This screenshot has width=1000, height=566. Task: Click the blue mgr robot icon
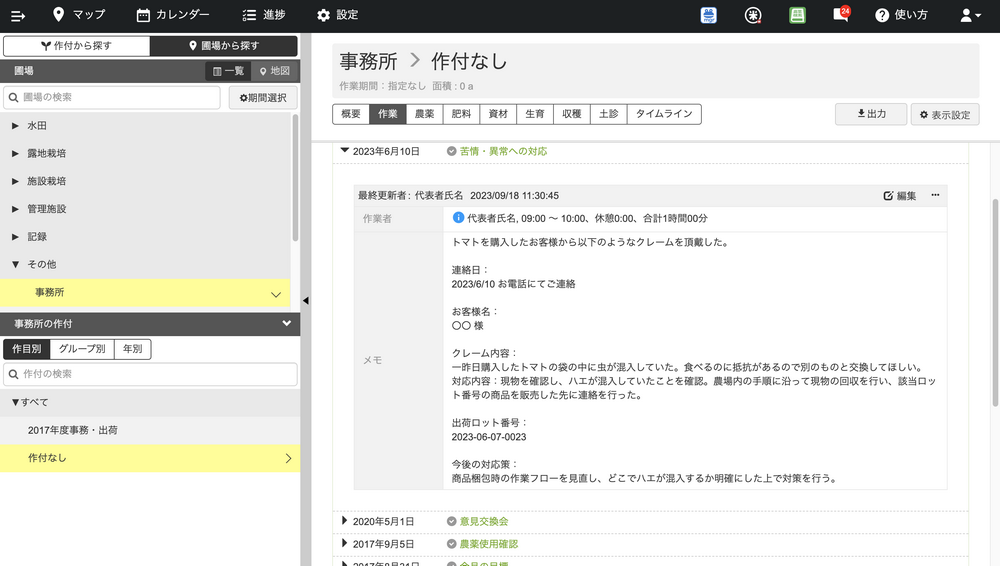709,15
